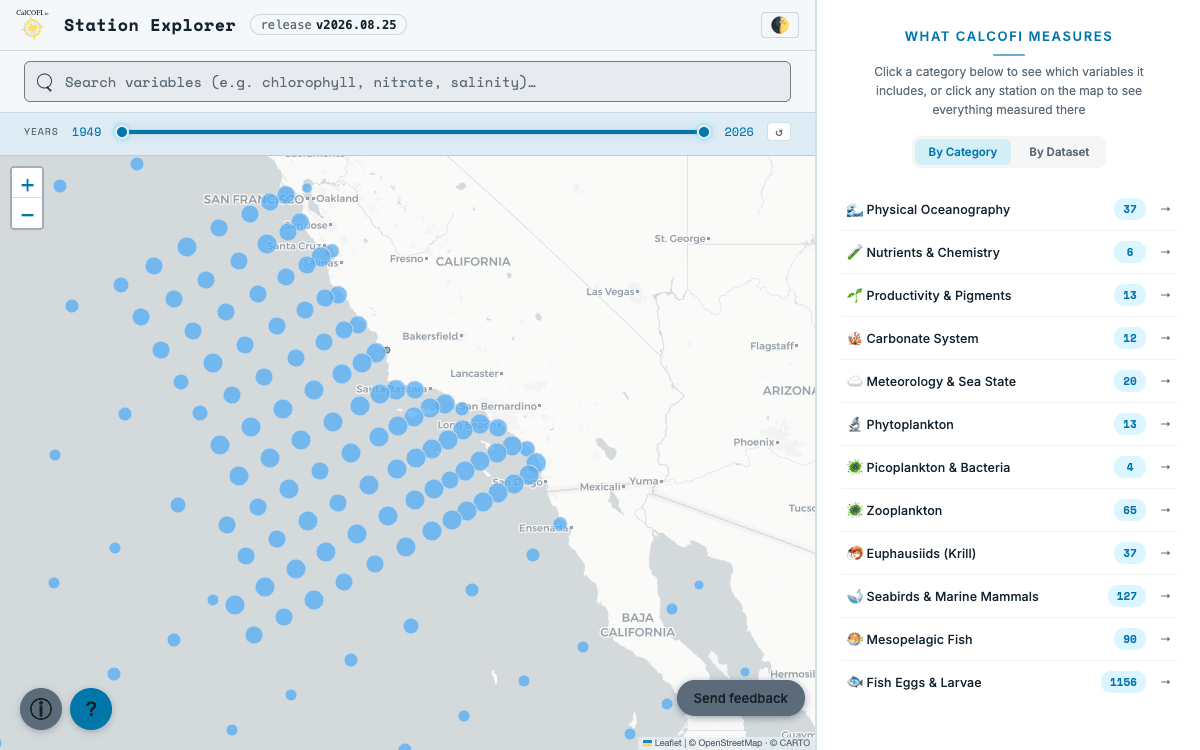Click the Phytoplankton microscope icon
The height and width of the screenshot is (750, 1200).
point(854,425)
